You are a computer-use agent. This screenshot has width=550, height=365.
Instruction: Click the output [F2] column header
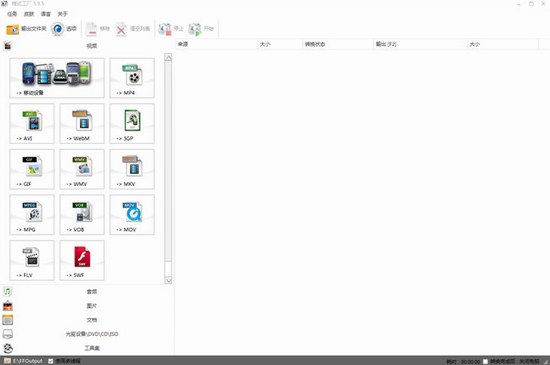[x=420, y=44]
